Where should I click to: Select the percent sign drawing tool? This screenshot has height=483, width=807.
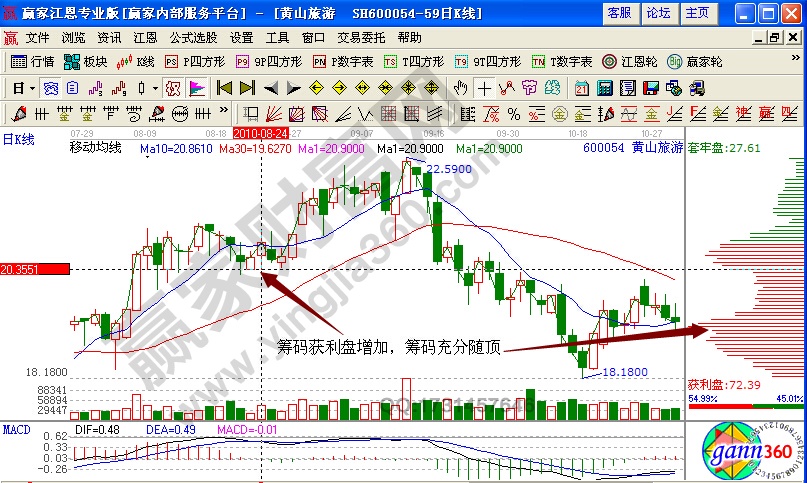[x=513, y=112]
